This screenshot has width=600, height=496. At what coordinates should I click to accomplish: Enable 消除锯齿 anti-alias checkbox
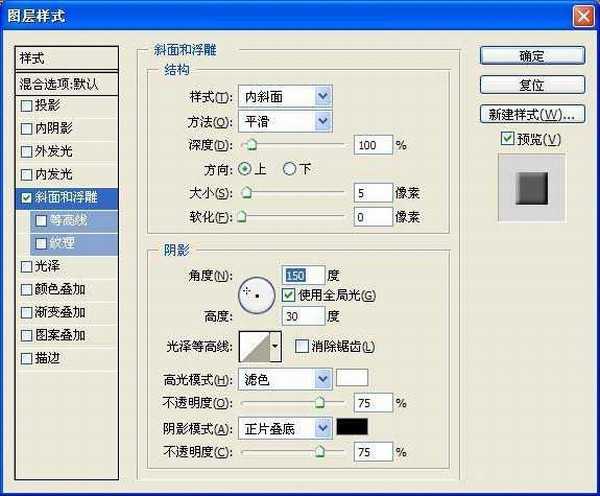pyautogui.click(x=302, y=347)
